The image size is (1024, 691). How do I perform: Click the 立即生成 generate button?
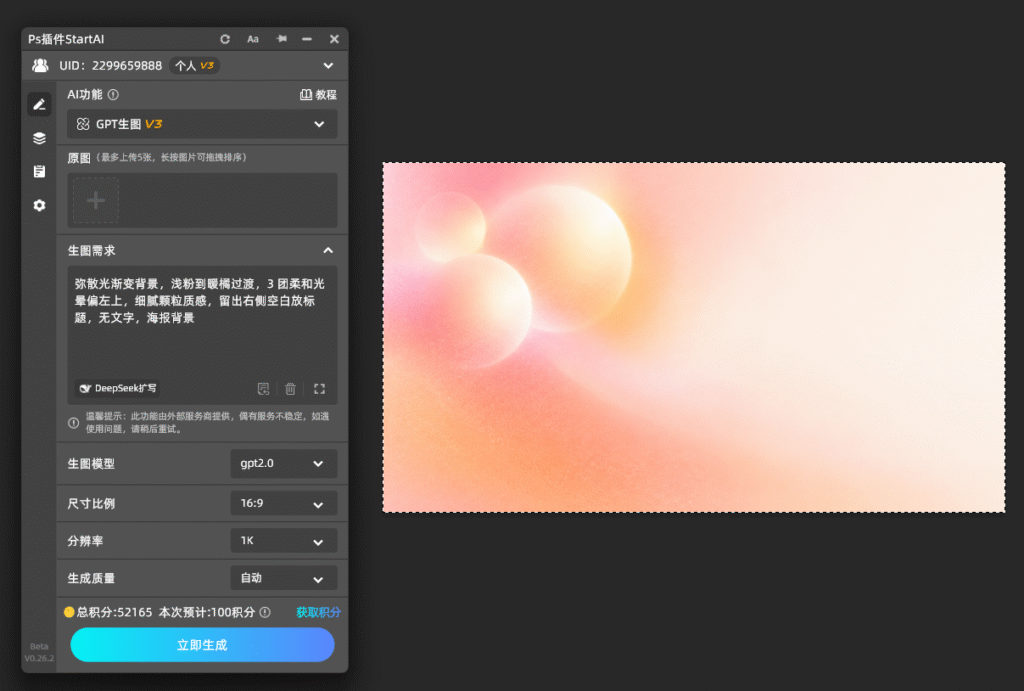point(202,645)
